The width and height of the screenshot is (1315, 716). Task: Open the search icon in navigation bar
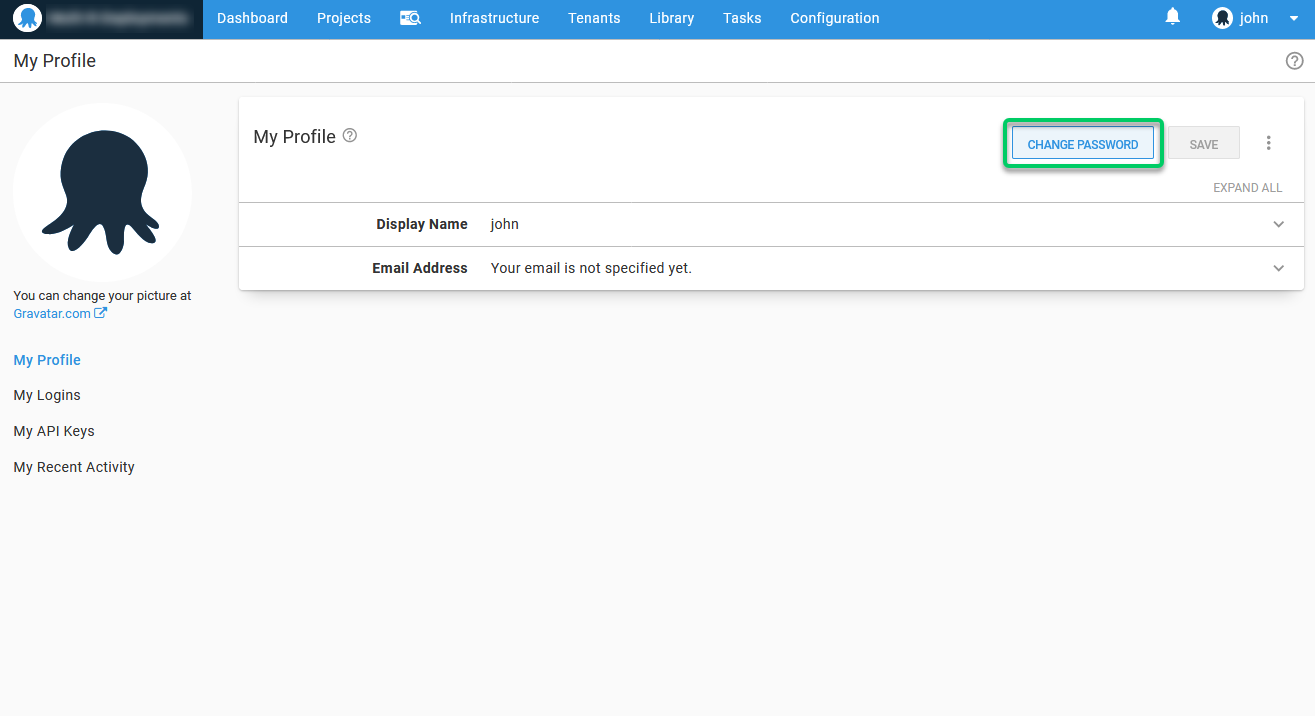coord(410,18)
